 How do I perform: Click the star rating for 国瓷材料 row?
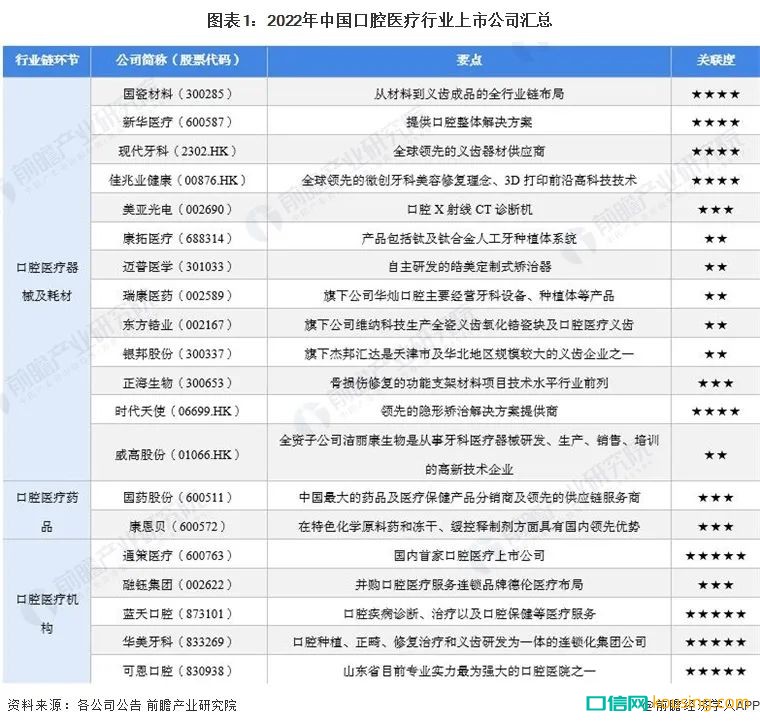point(715,94)
